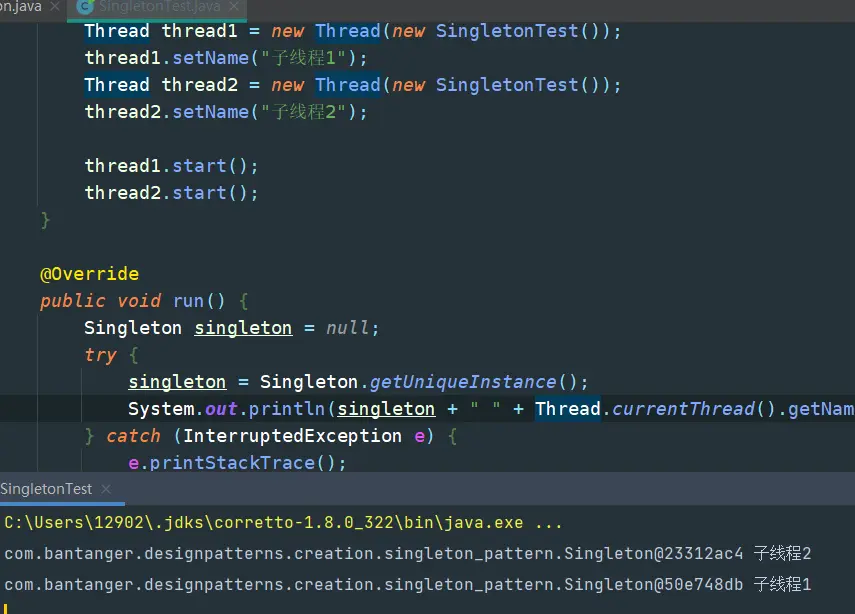This screenshot has height=614, width=855.
Task: Click getUniqueInstance method call
Action: (463, 382)
